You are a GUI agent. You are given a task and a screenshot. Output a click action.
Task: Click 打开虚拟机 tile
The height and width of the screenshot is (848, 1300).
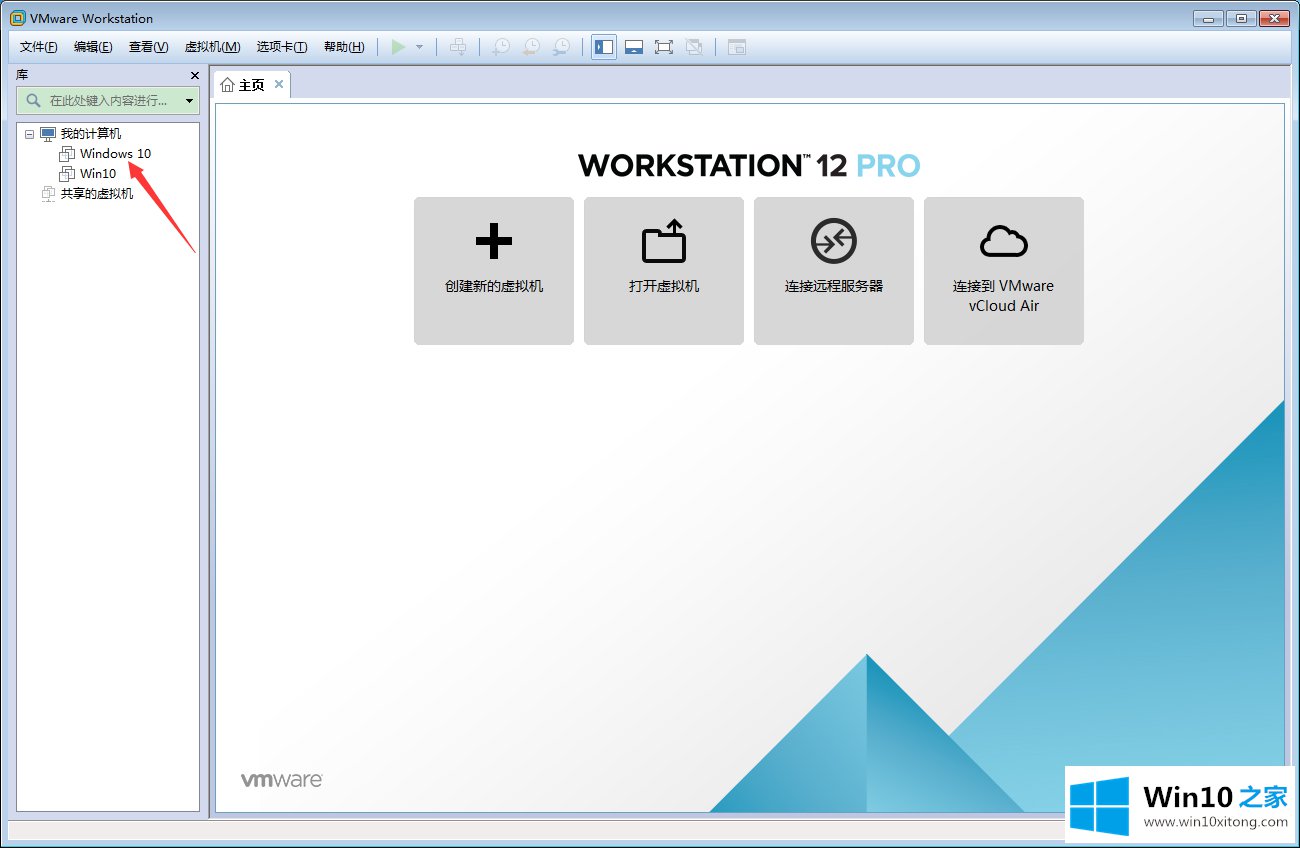(x=664, y=271)
